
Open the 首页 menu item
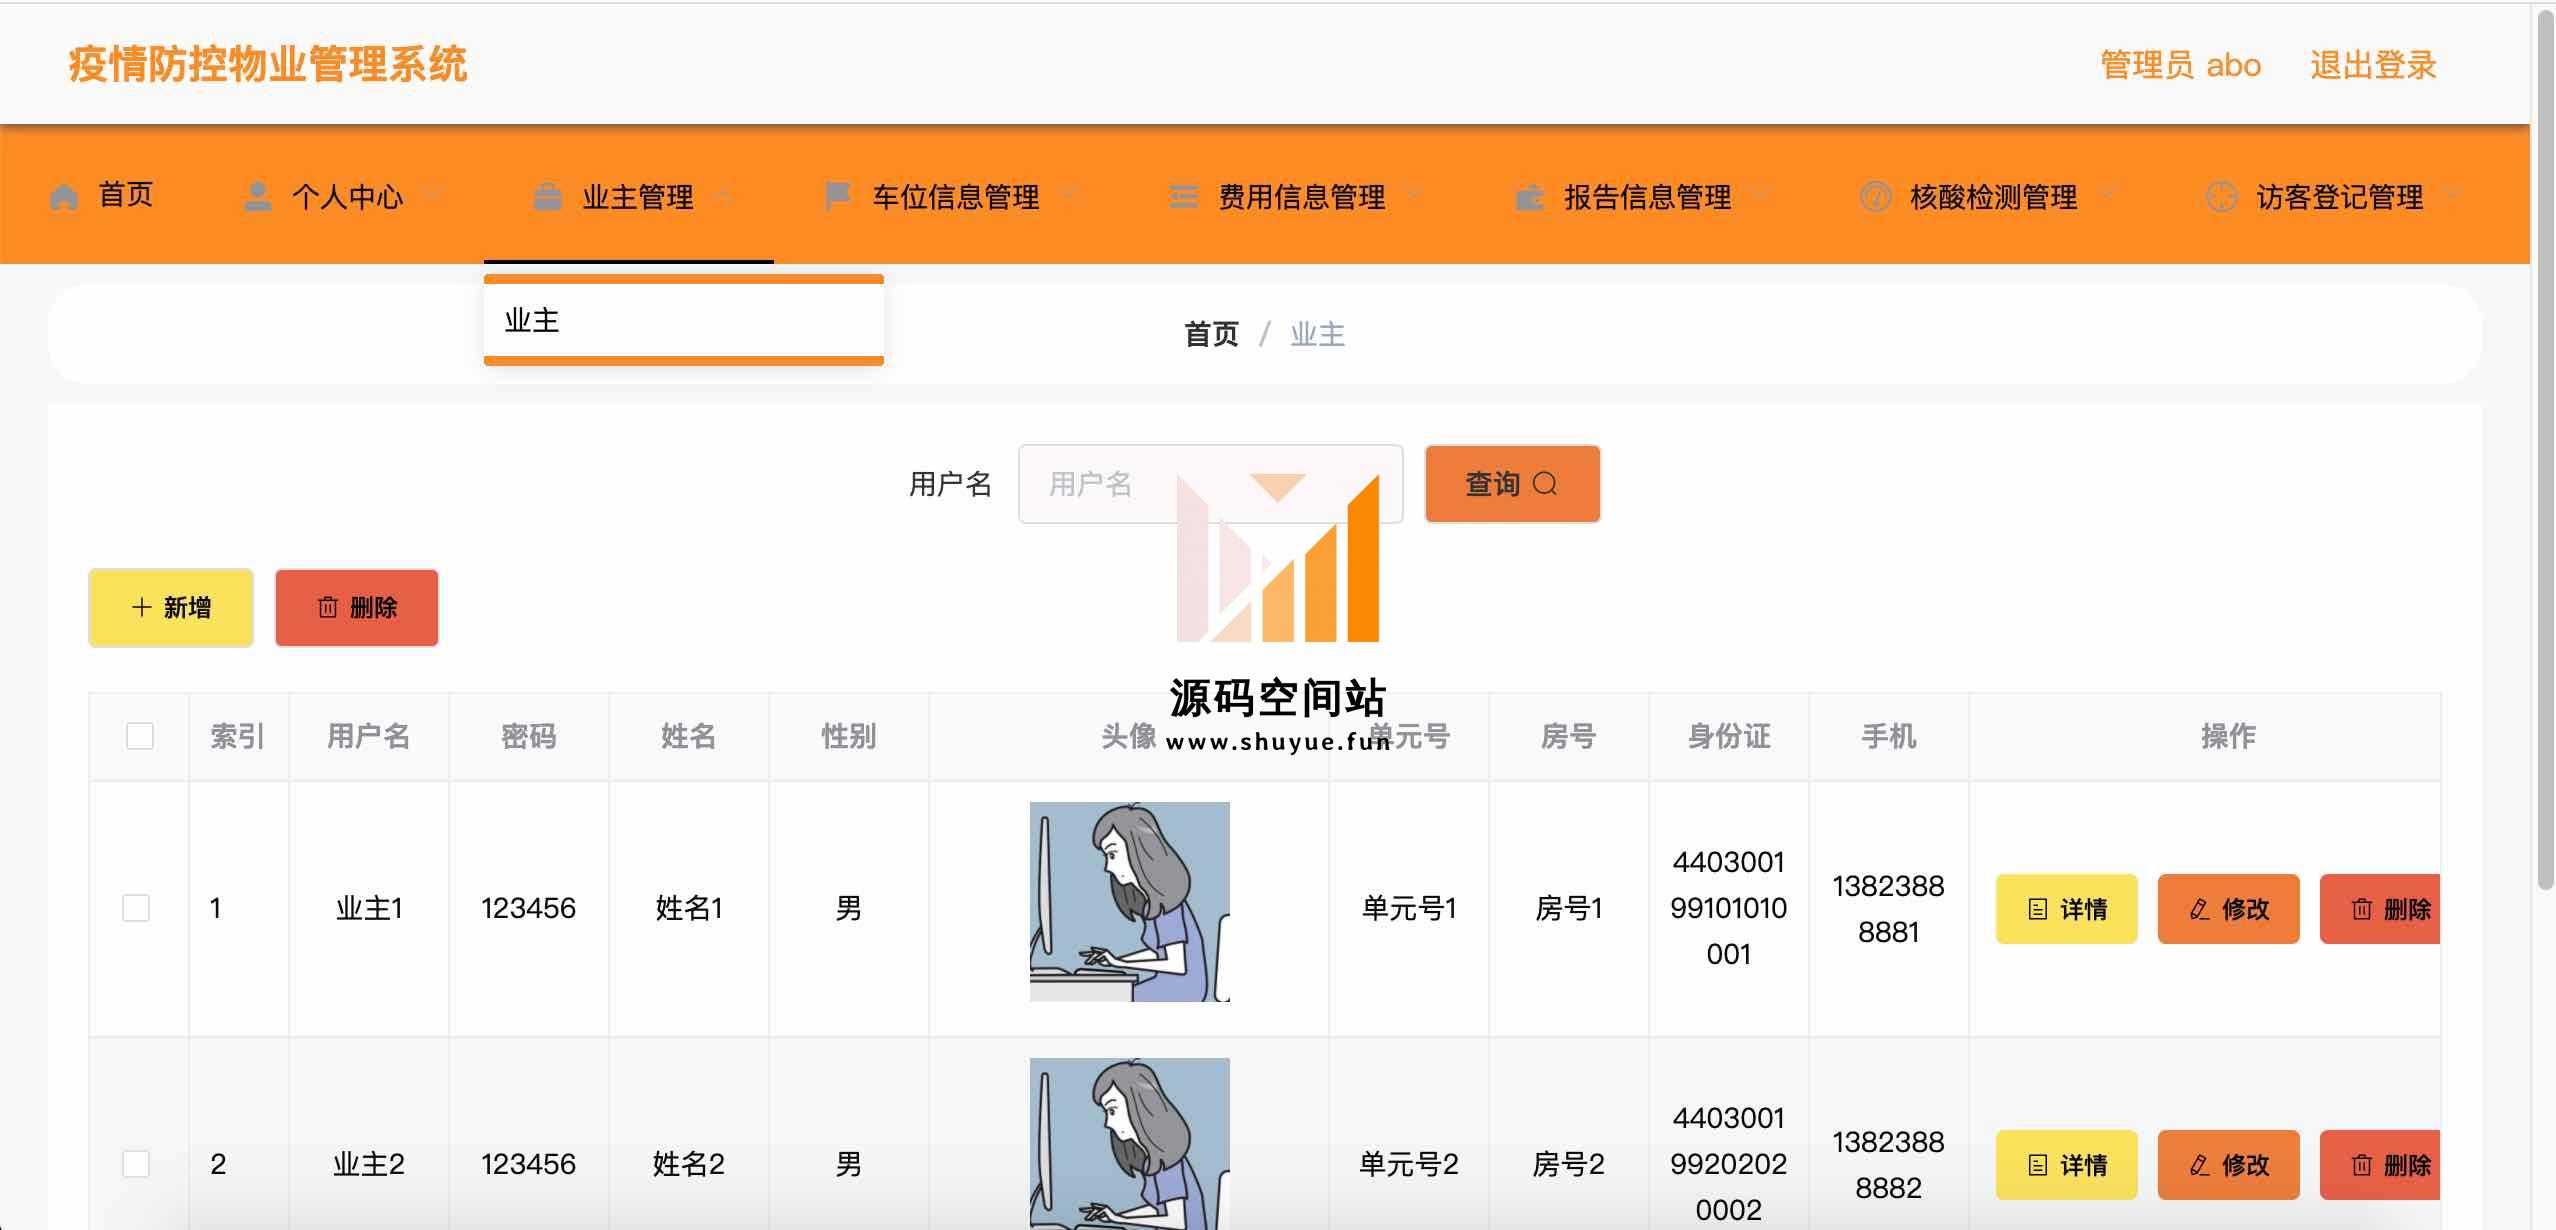coord(125,195)
